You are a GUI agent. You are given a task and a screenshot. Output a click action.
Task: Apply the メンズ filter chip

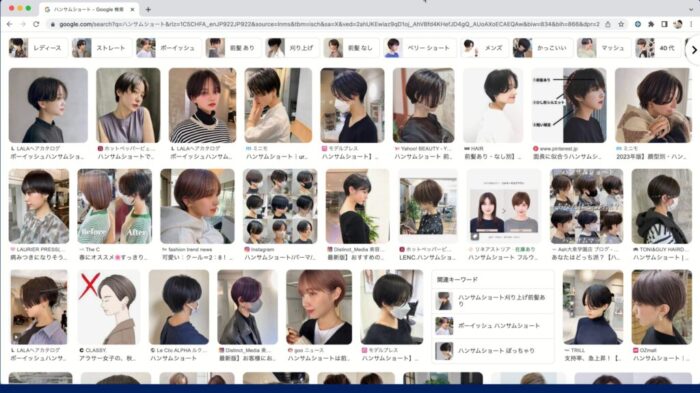[484, 48]
